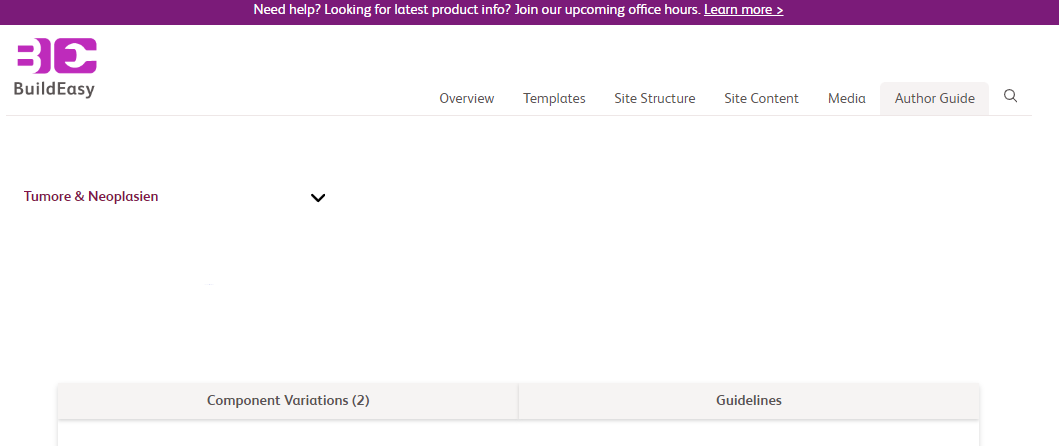Click the white panel beneath Component Variations tab
Viewport: 1059px width, 446px height.
pyautogui.click(x=519, y=432)
